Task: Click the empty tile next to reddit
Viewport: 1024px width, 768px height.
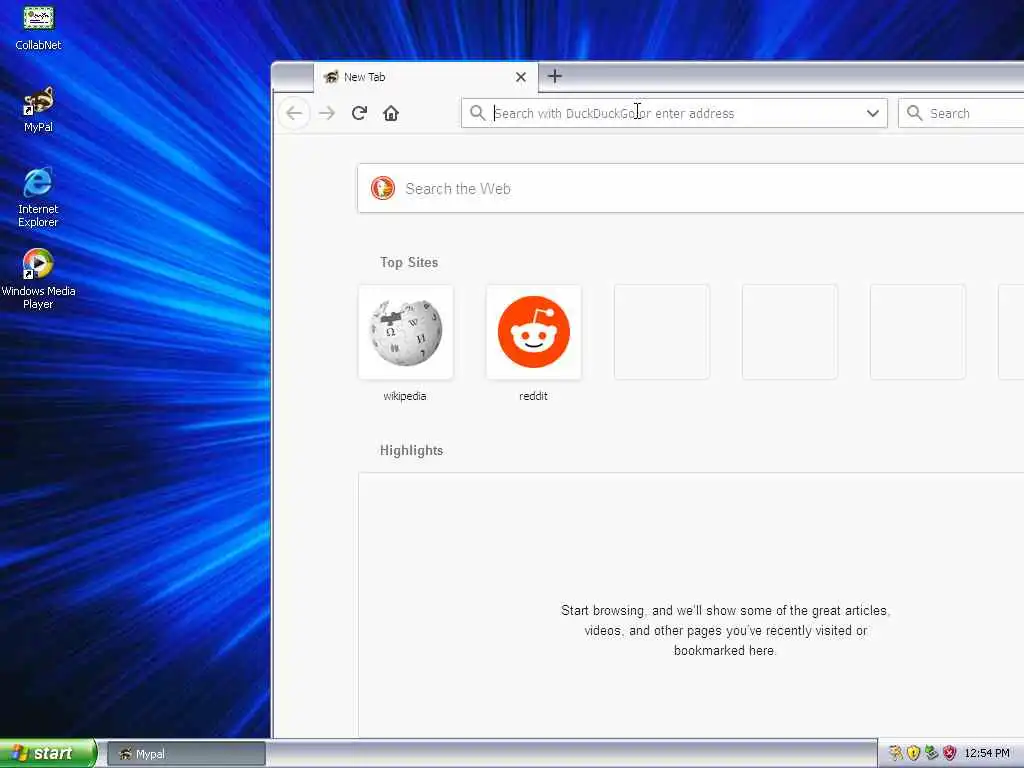Action: coord(662,332)
